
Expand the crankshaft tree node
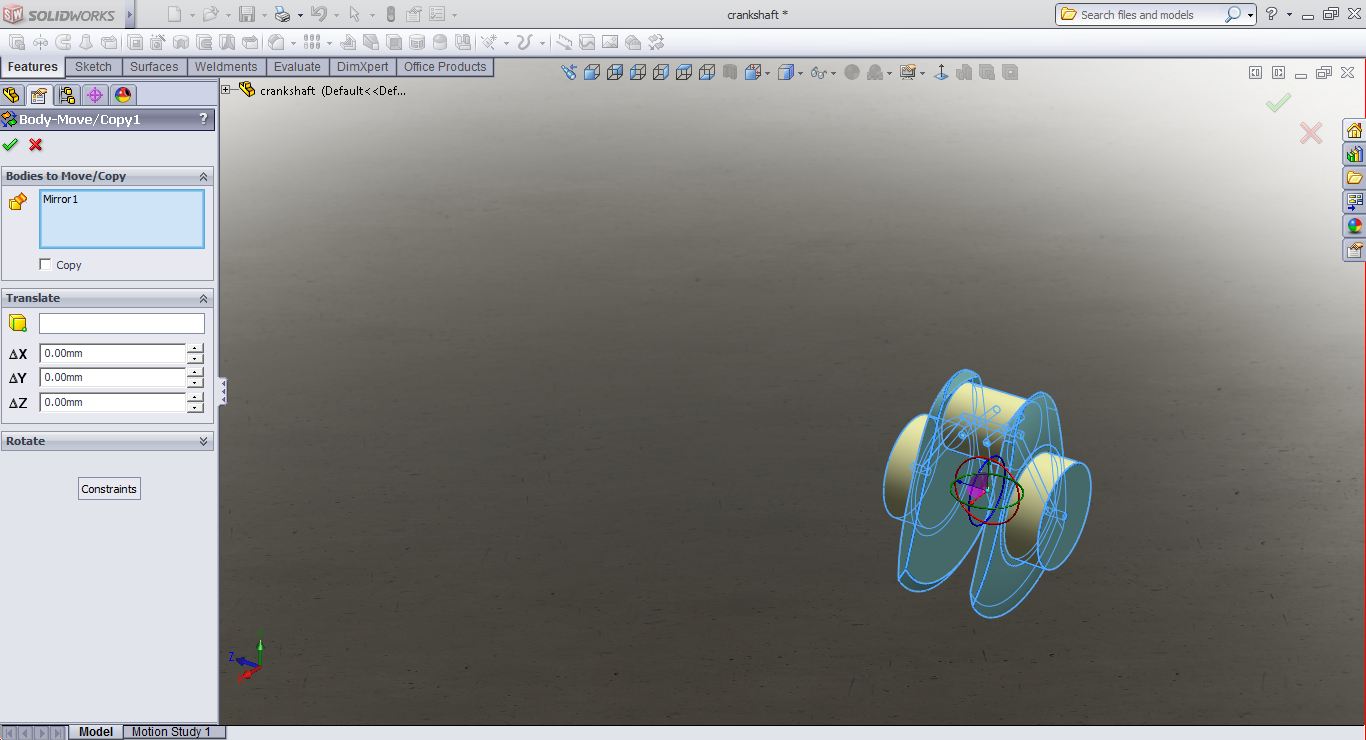pyautogui.click(x=226, y=90)
